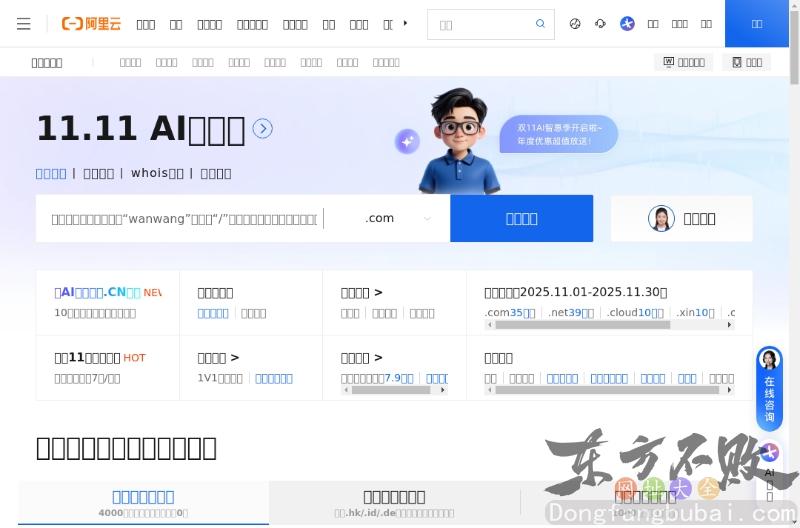Click left arrow of the .com price list scrollbar
The height and width of the screenshot is (528, 800).
(490, 325)
